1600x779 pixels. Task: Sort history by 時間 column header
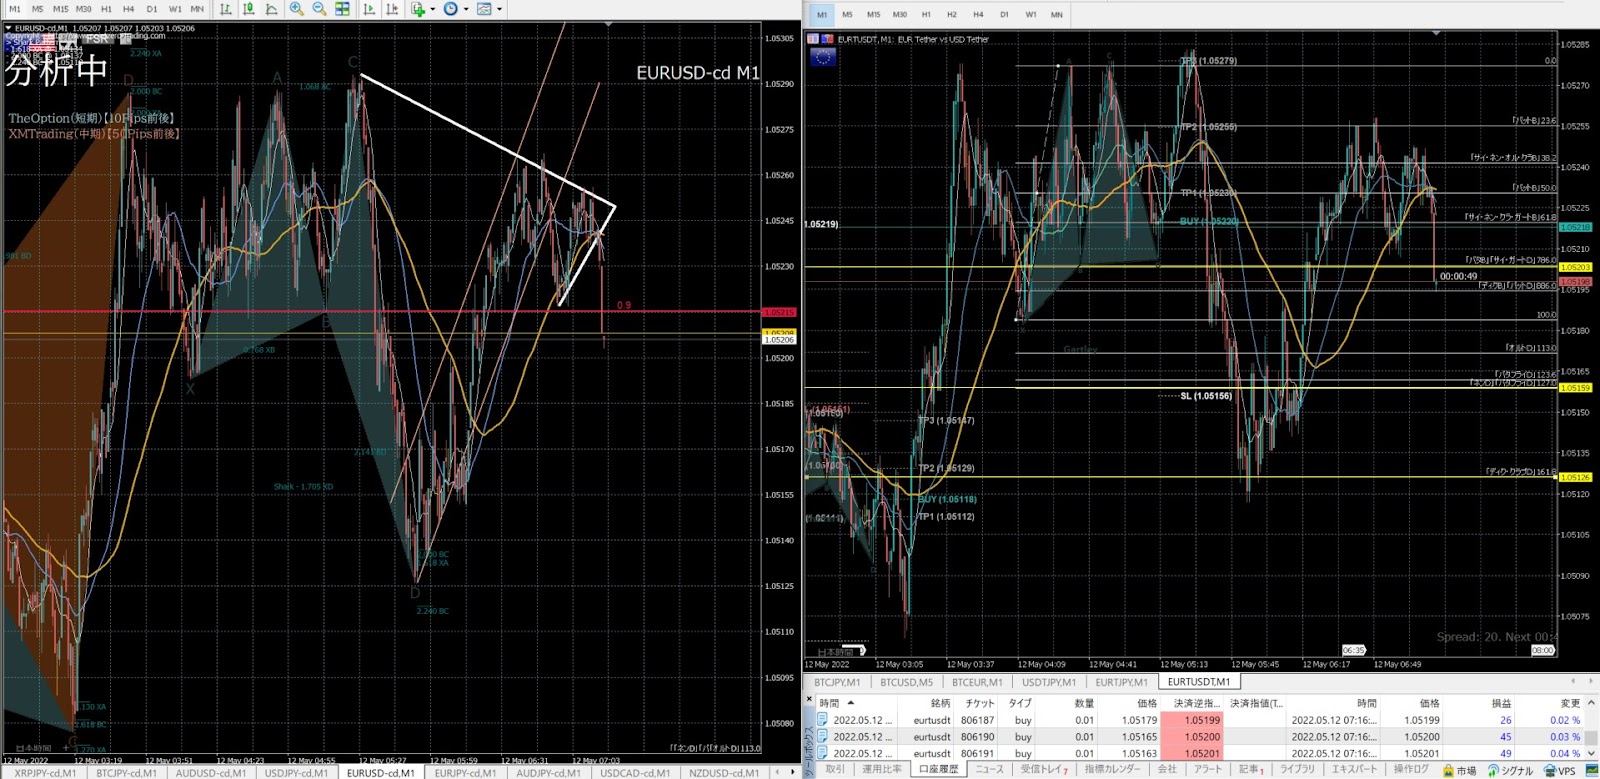[830, 703]
